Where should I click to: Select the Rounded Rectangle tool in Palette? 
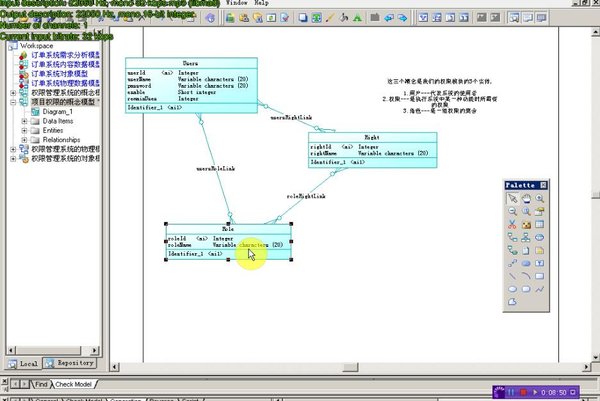point(526,289)
